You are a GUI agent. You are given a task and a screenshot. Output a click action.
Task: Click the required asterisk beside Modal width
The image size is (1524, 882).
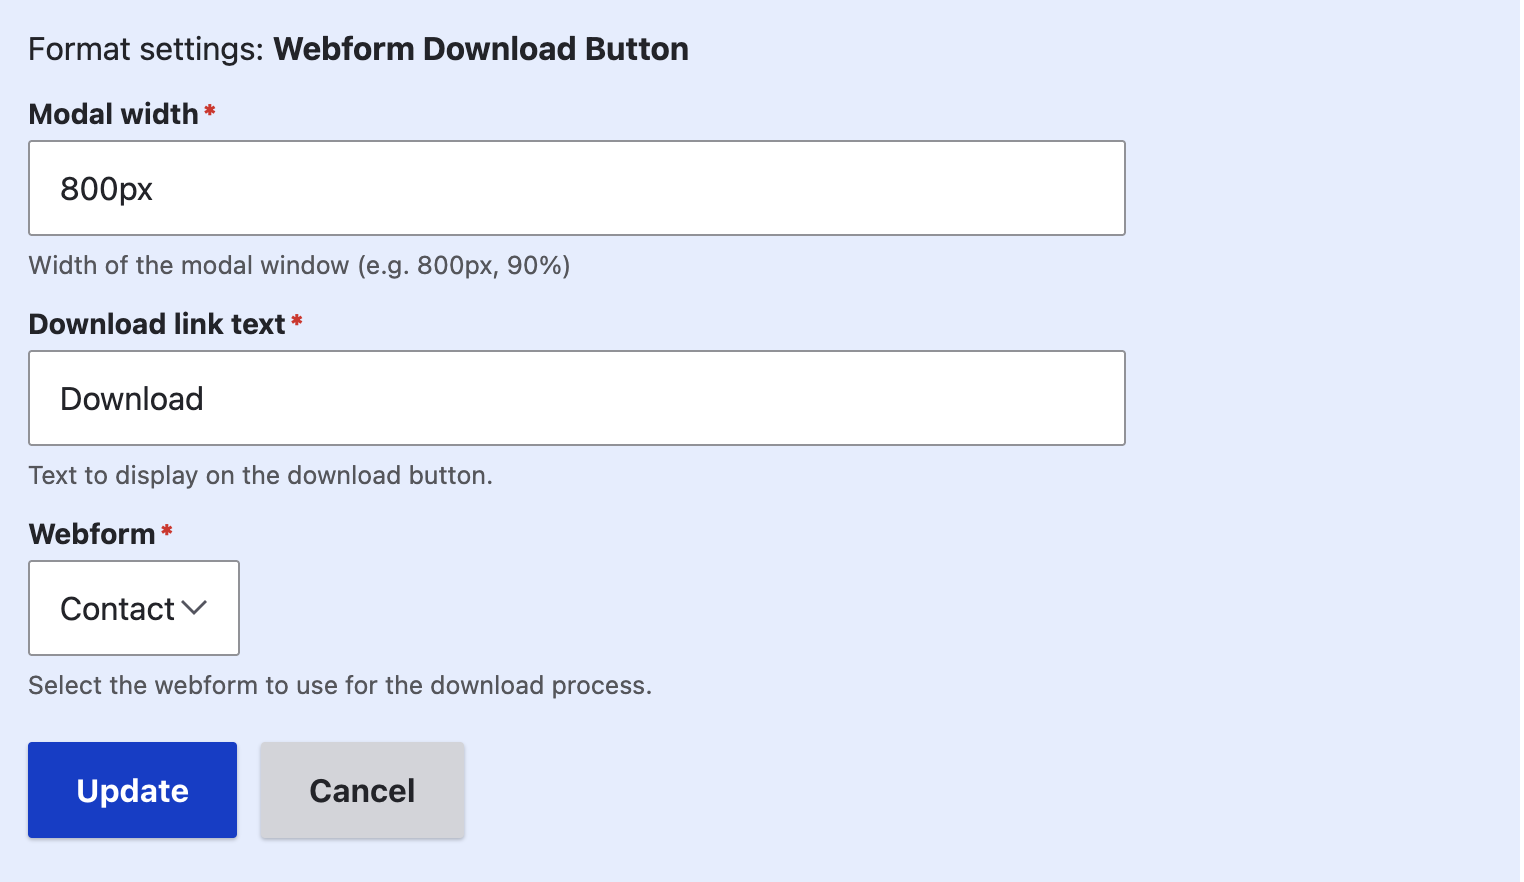(209, 107)
